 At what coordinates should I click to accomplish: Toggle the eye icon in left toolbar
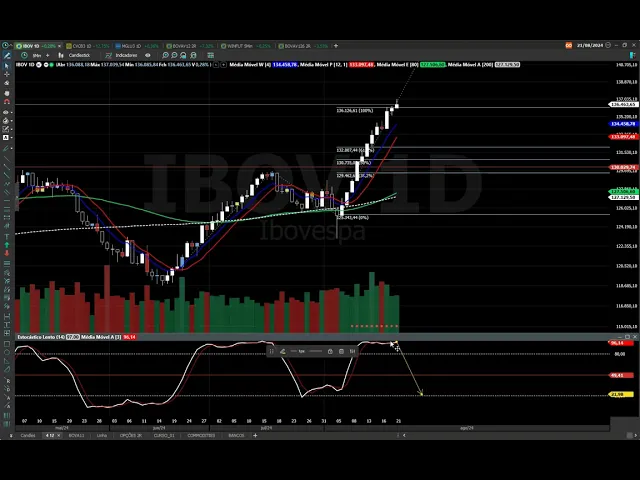6,112
